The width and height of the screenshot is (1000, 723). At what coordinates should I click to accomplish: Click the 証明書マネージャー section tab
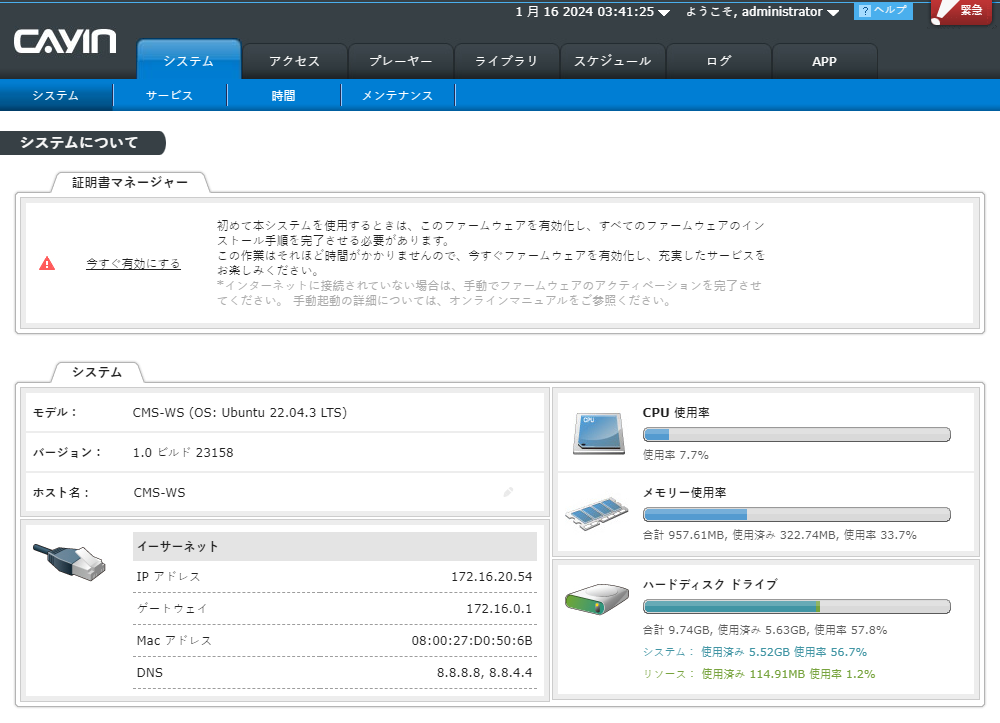(x=130, y=182)
